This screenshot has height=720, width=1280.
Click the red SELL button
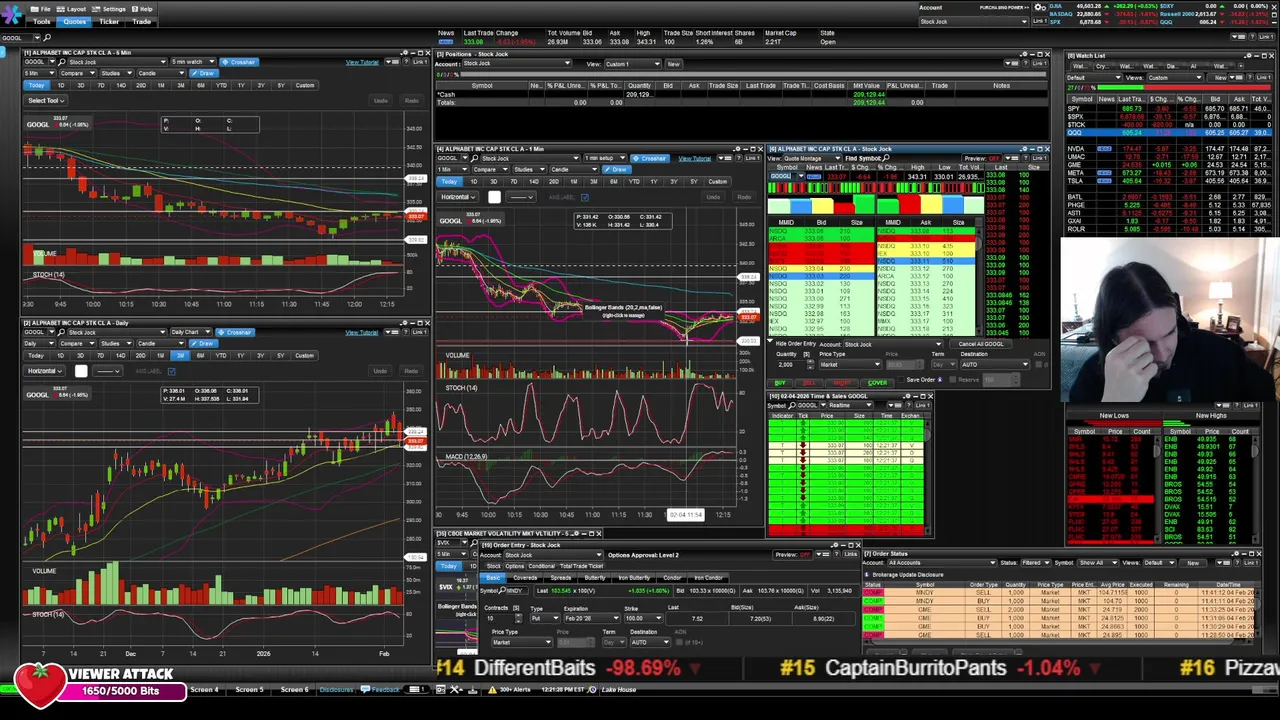click(x=809, y=383)
